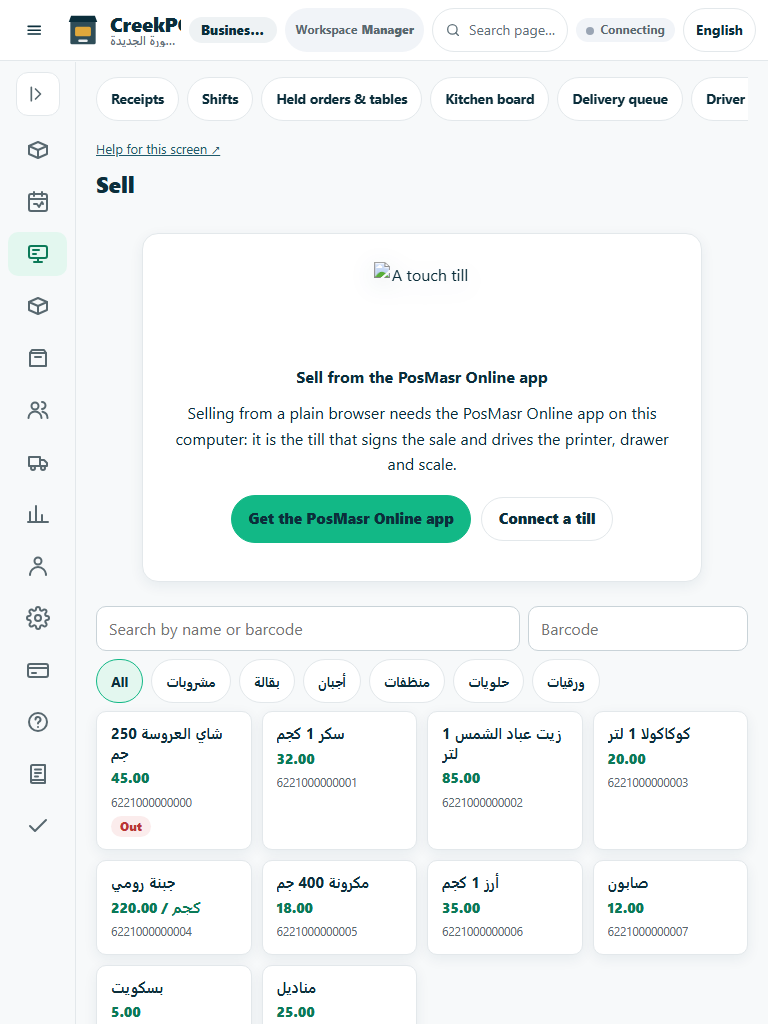Screen dimensions: 768x1024
Task: Open the credit card billing sidebar icon
Action: click(x=38, y=670)
